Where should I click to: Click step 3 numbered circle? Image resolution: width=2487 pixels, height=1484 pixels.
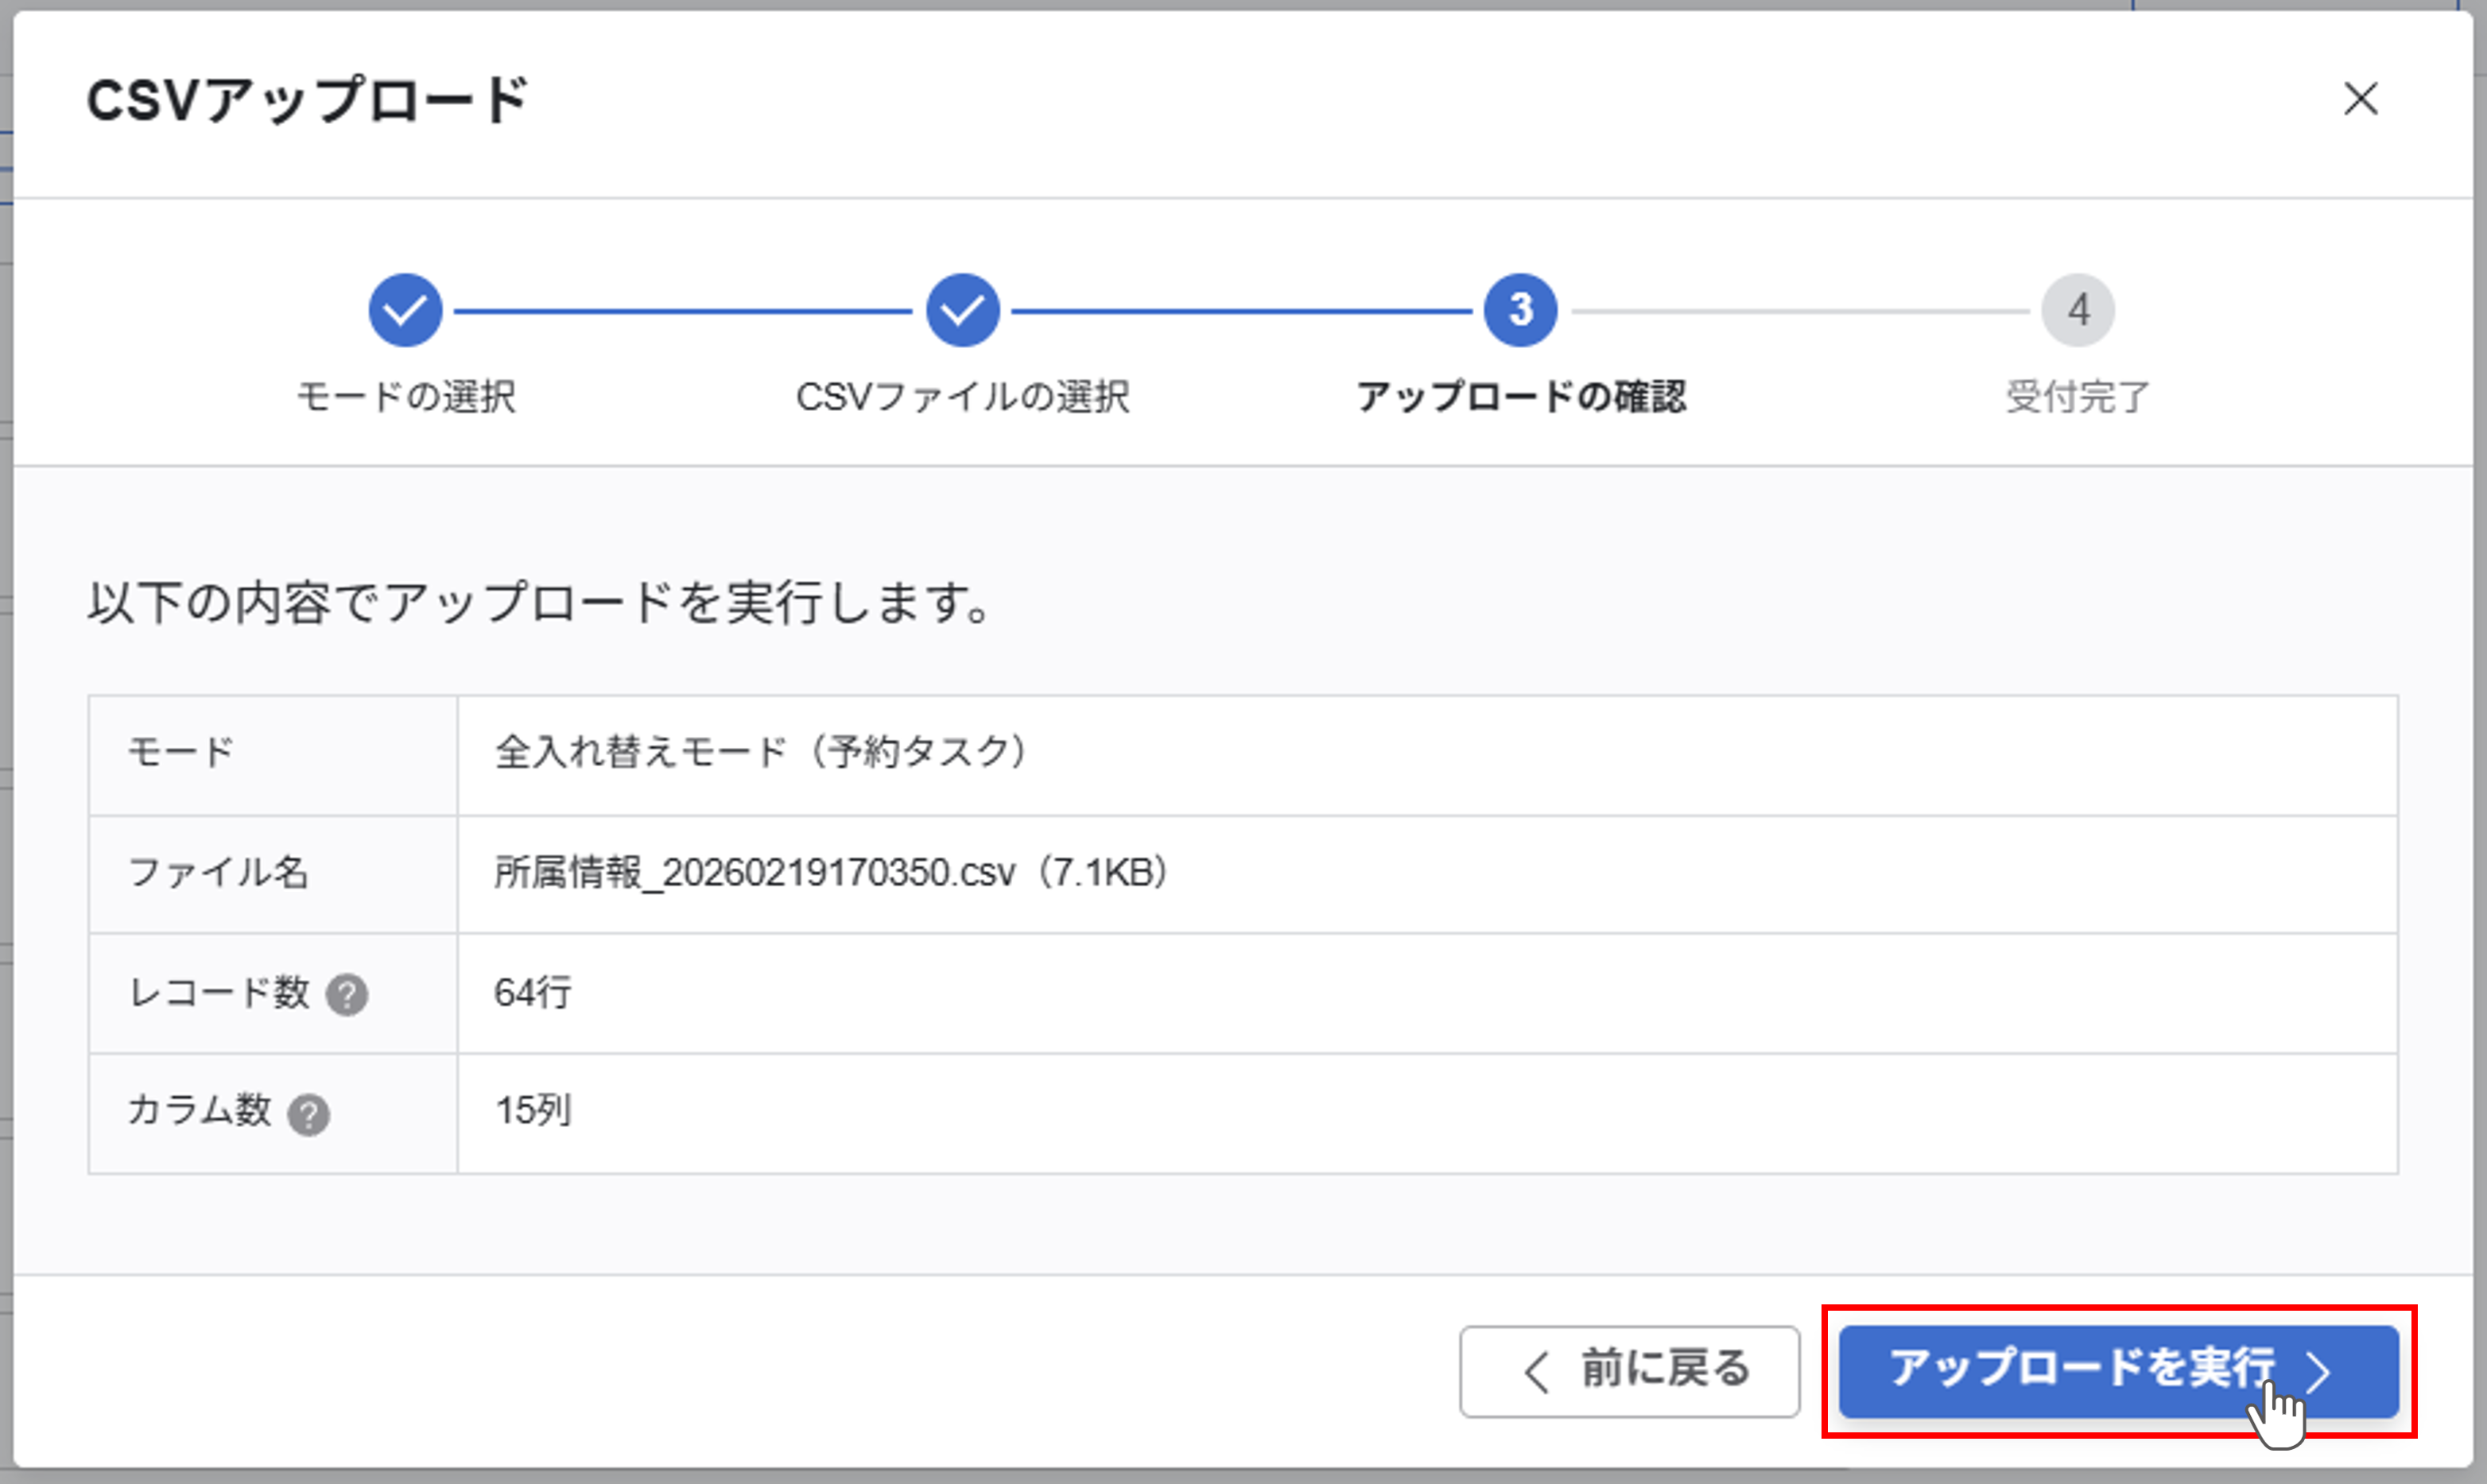tap(1520, 310)
